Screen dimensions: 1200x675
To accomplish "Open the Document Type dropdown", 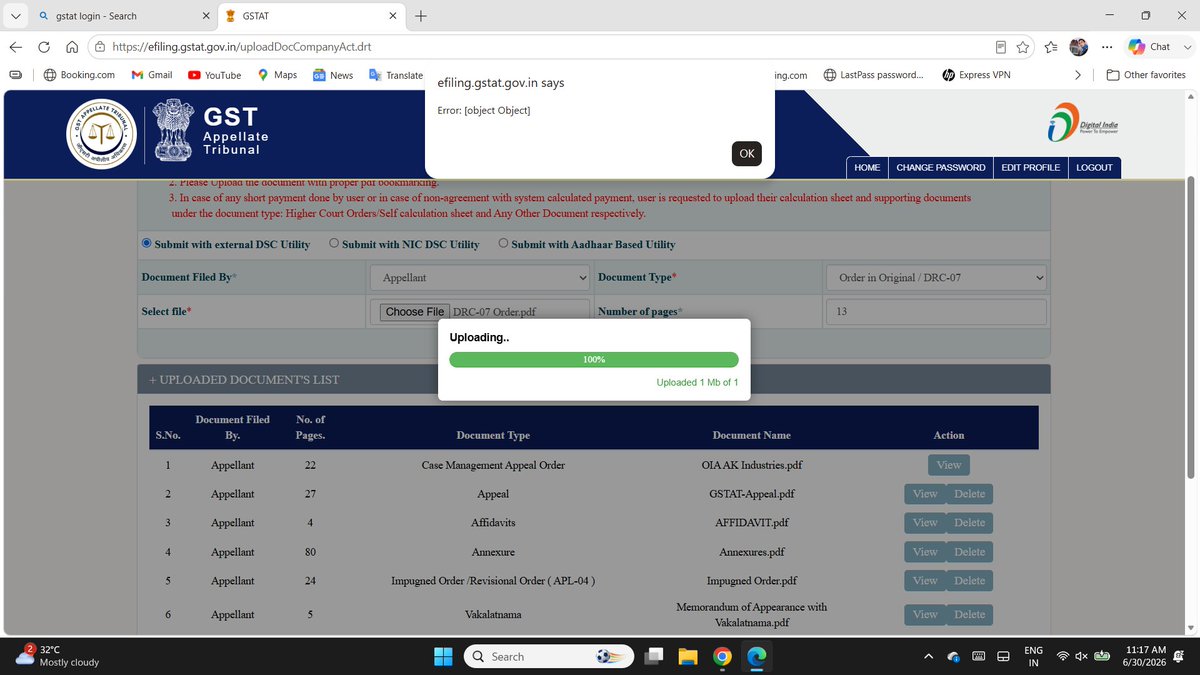I will click(x=936, y=277).
